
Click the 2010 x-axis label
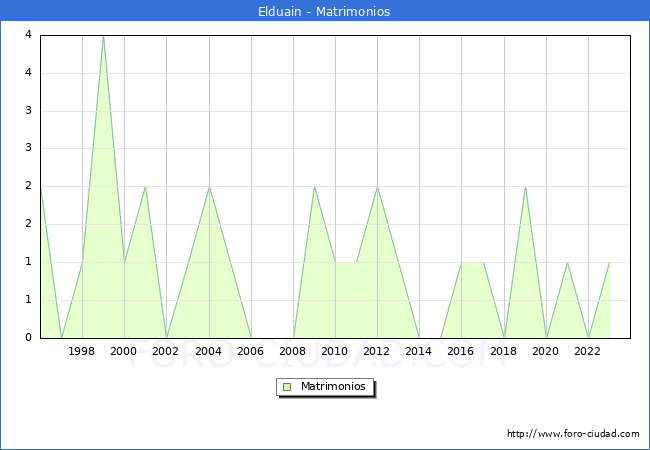click(x=334, y=351)
